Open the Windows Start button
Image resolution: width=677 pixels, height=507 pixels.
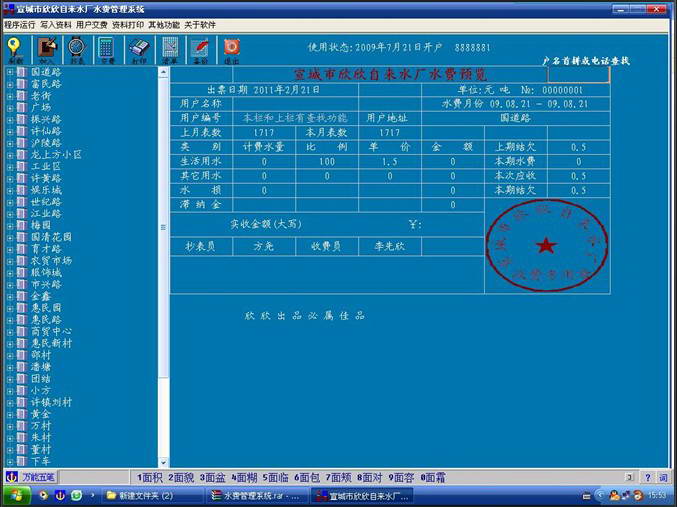pyautogui.click(x=16, y=496)
